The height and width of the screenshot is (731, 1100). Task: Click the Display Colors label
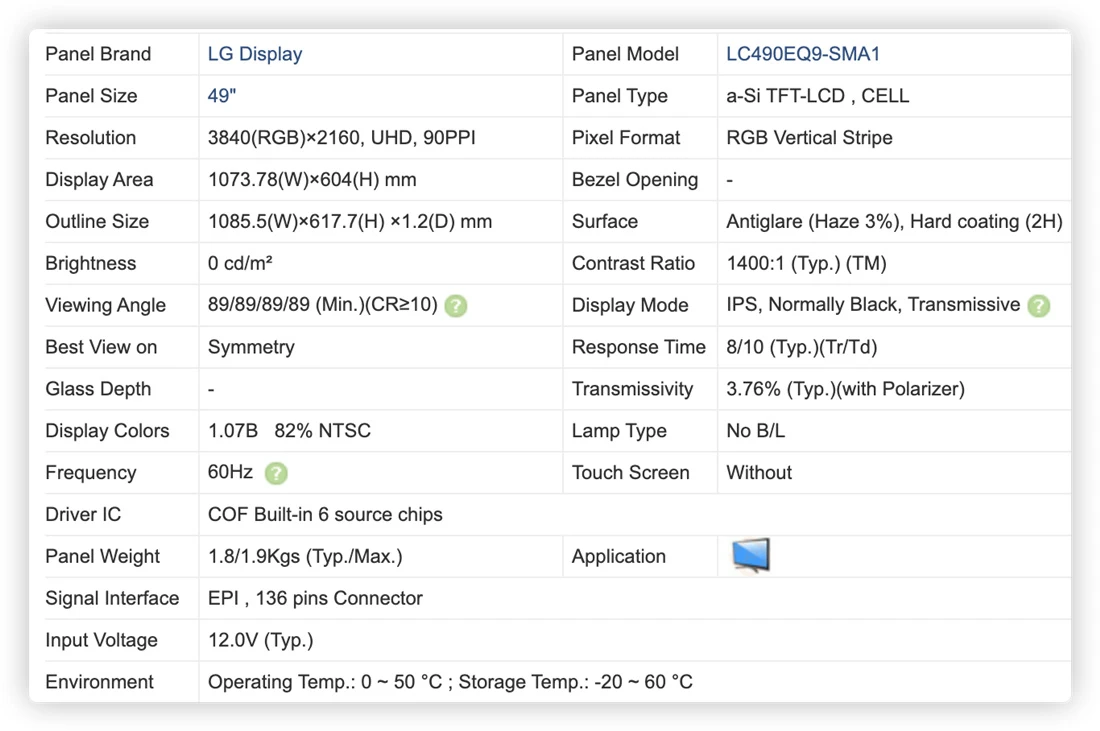pyautogui.click(x=107, y=431)
